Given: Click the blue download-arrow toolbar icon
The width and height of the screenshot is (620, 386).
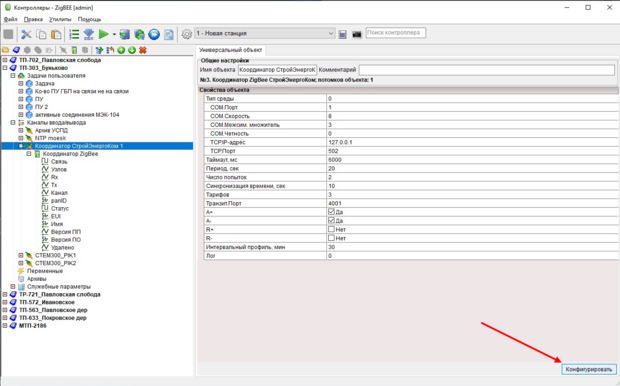Looking at the screenshot, I should 89,34.
